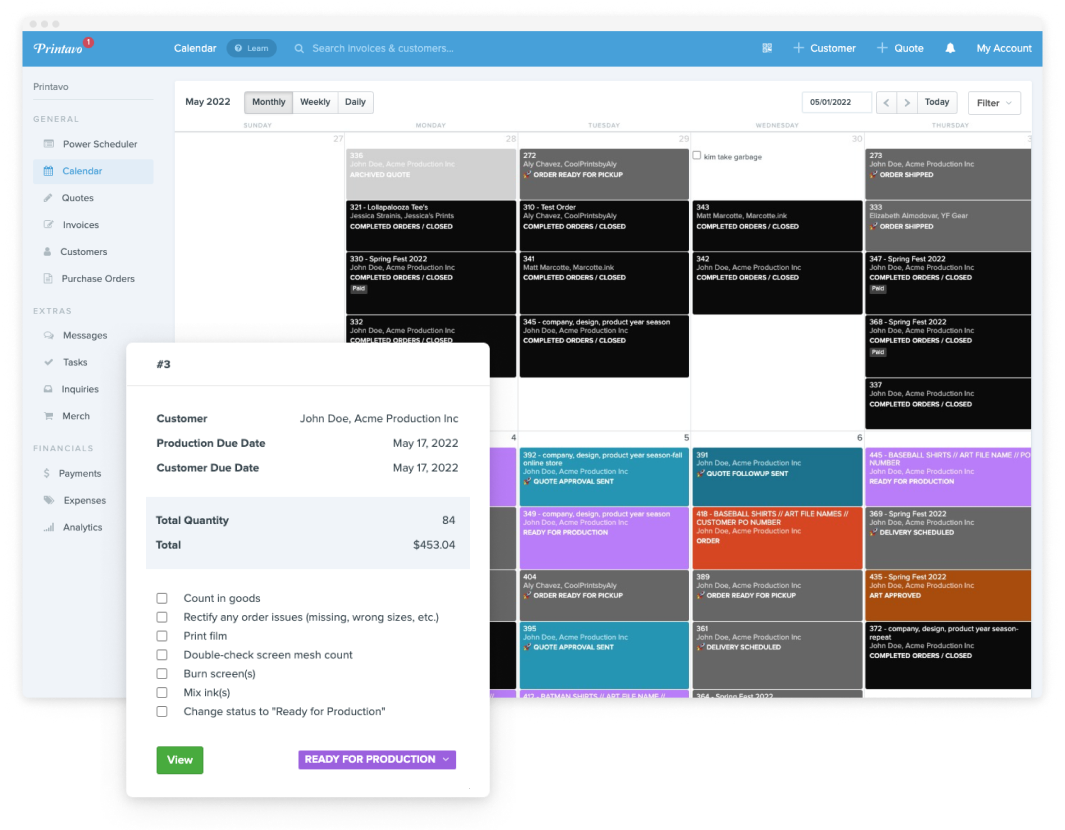
Task: Click the green View button
Action: click(x=180, y=760)
